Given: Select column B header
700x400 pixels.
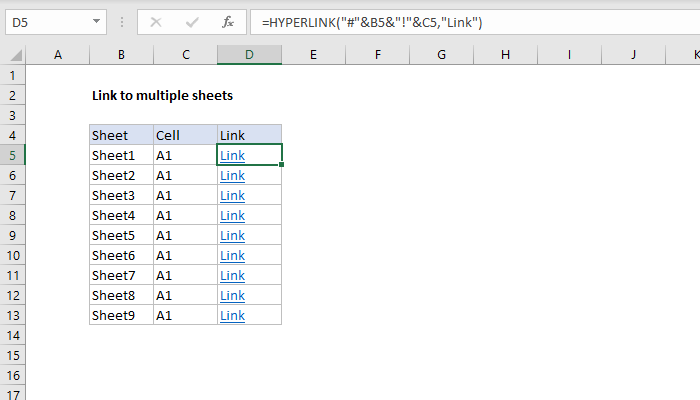Looking at the screenshot, I should [121, 56].
